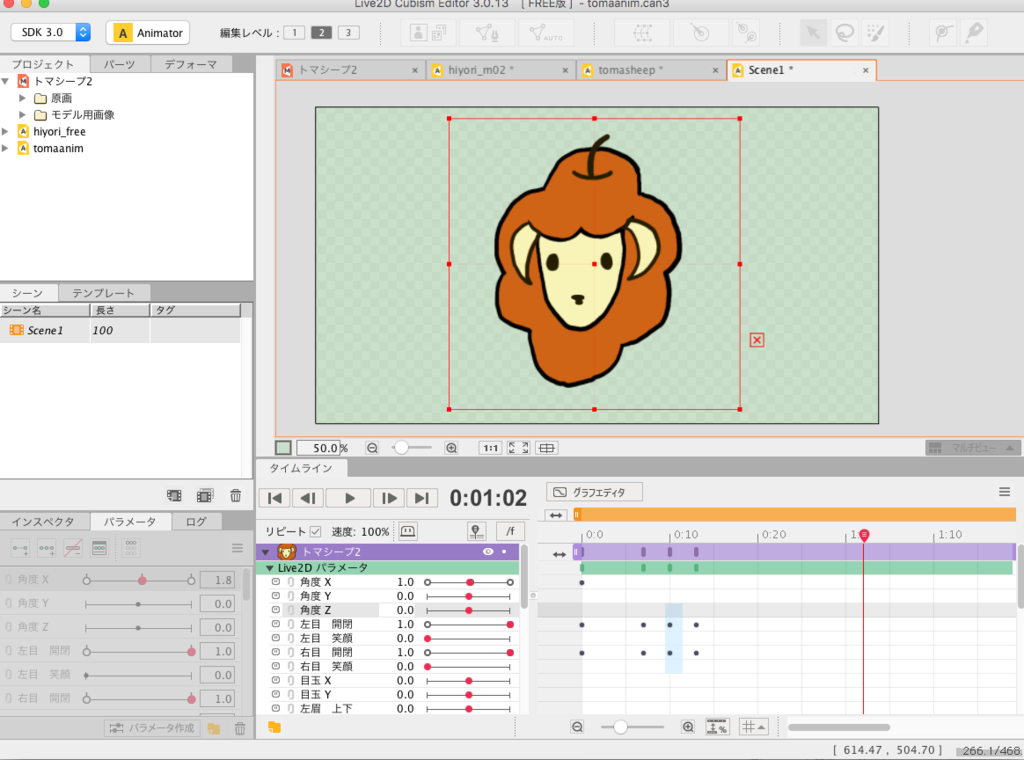Screen dimensions: 1024x760
Task: Switch to the インスペクタ tab
Action: 43,522
